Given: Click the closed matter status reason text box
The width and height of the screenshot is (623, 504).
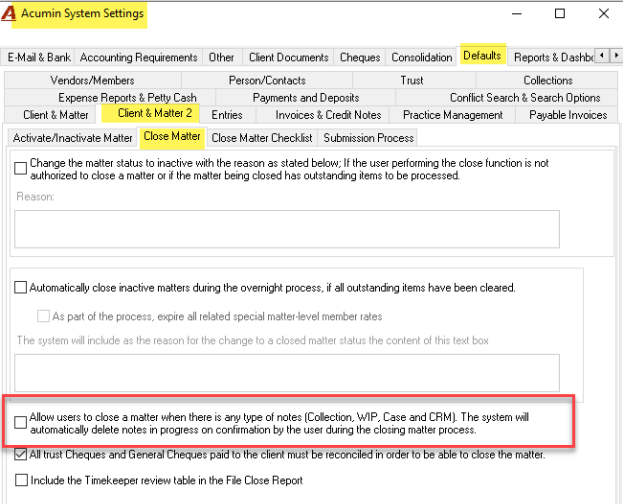Looking at the screenshot, I should pyautogui.click(x=287, y=373).
